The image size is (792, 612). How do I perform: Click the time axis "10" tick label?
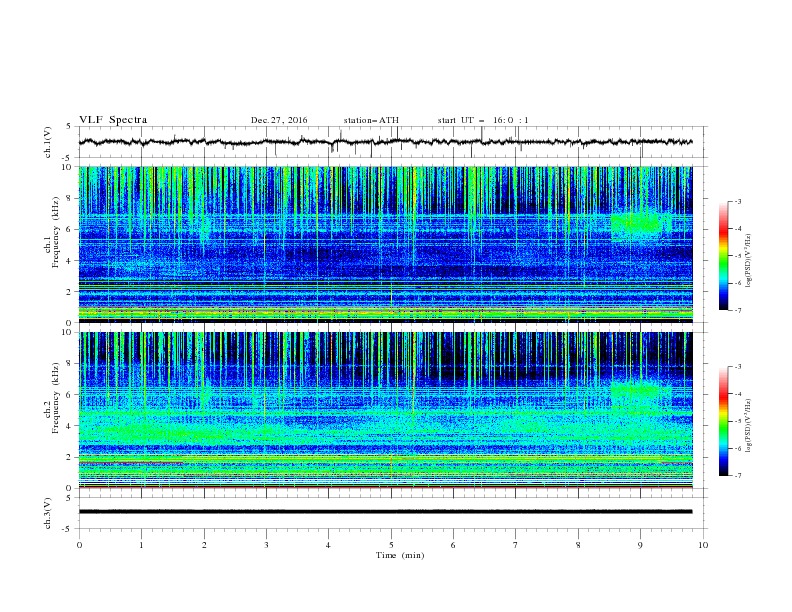703,545
